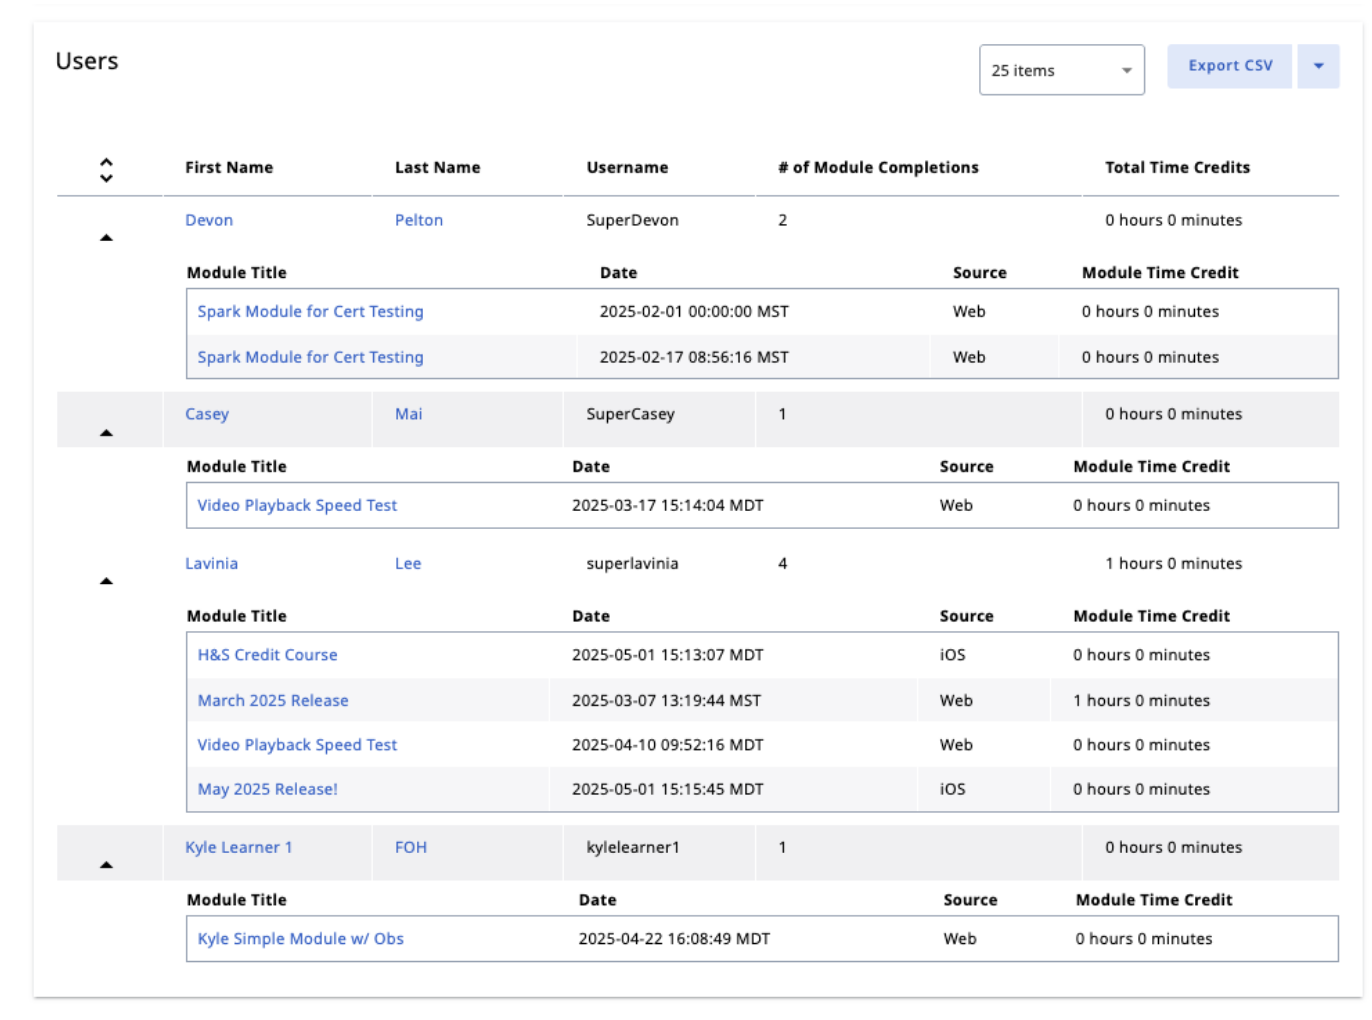Screen dimensions: 1372x1020
Task: Select date 2025-04-22 16:08:49 MDT
Action: click(674, 939)
